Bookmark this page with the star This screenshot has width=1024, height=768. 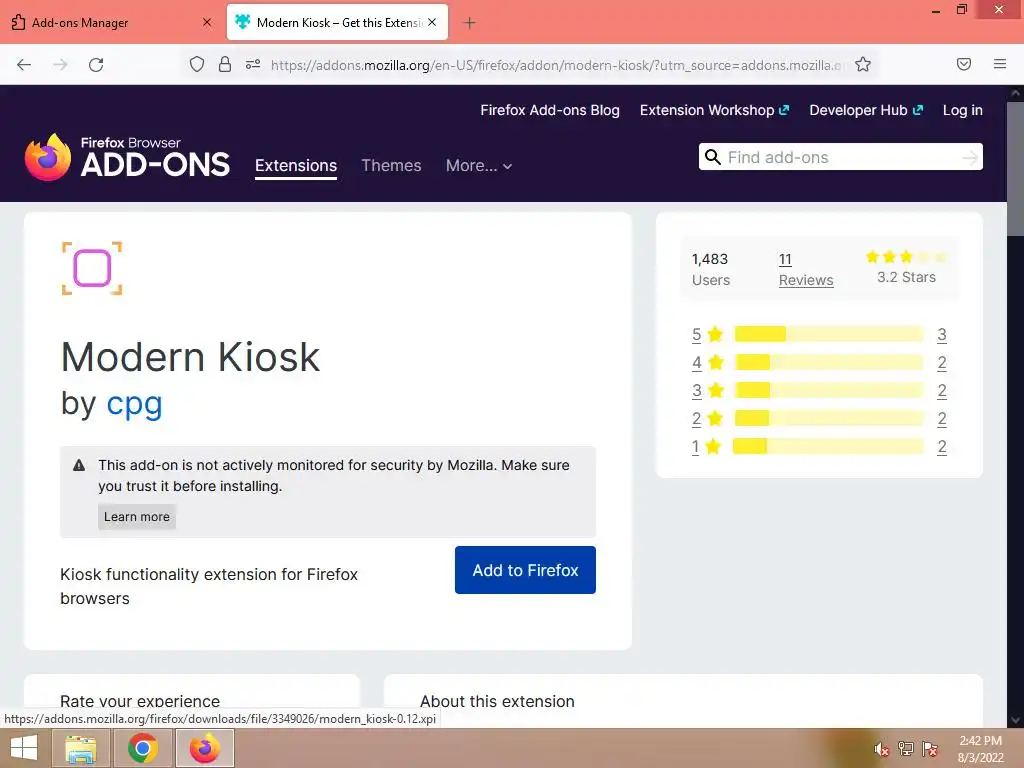[x=863, y=64]
